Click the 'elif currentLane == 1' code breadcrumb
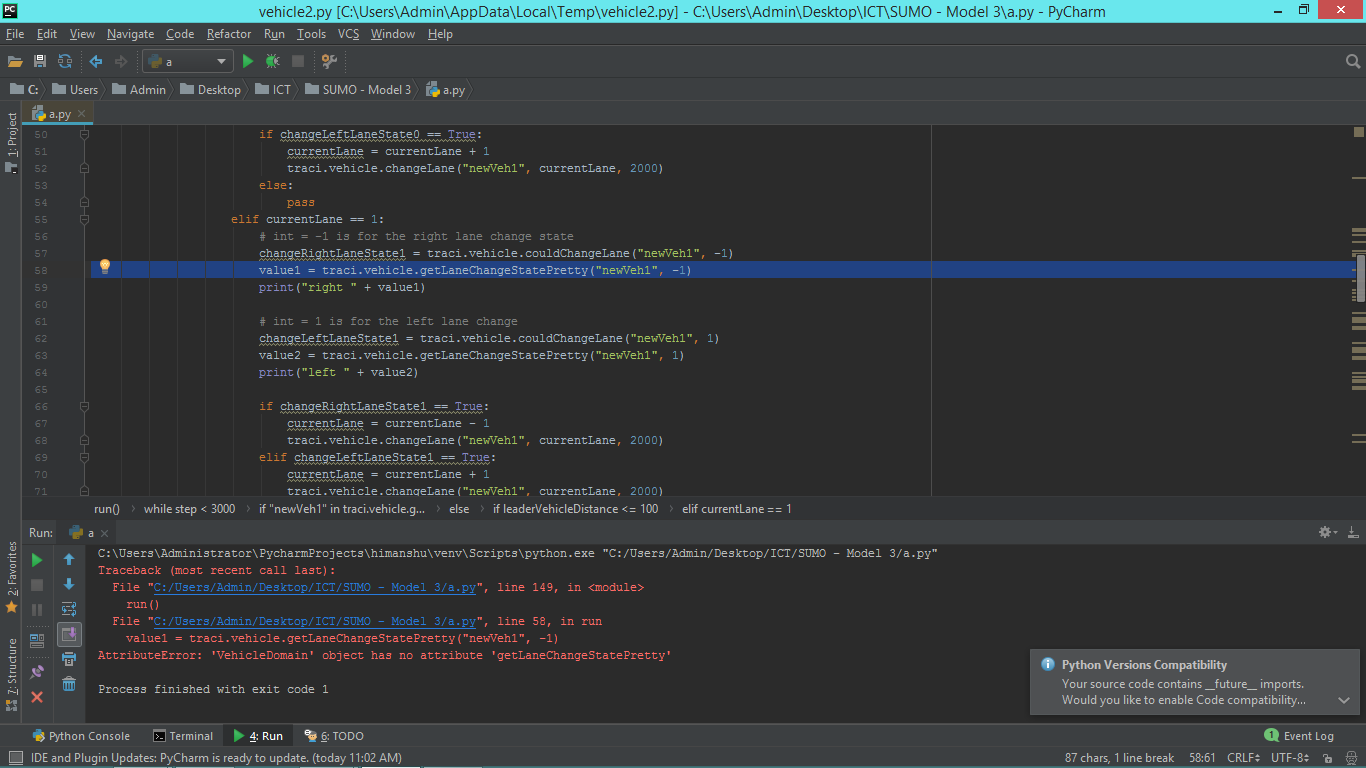 [737, 508]
